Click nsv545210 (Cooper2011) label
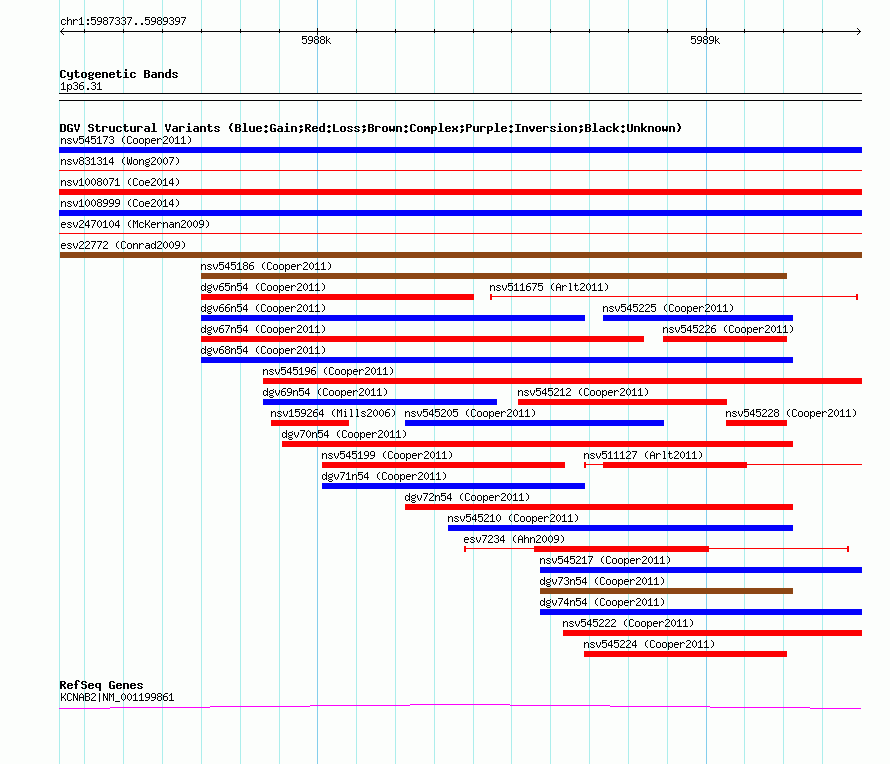This screenshot has width=890, height=764. (x=513, y=518)
